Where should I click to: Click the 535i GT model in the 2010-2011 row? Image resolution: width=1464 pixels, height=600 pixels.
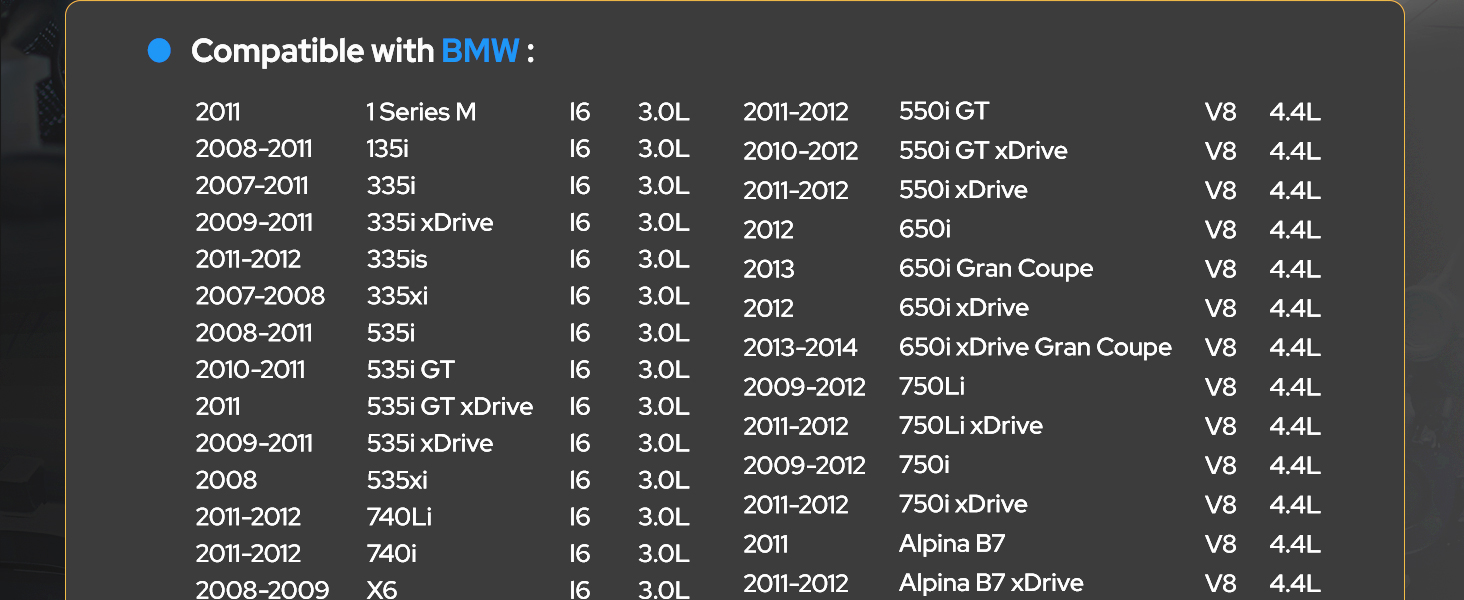point(410,370)
